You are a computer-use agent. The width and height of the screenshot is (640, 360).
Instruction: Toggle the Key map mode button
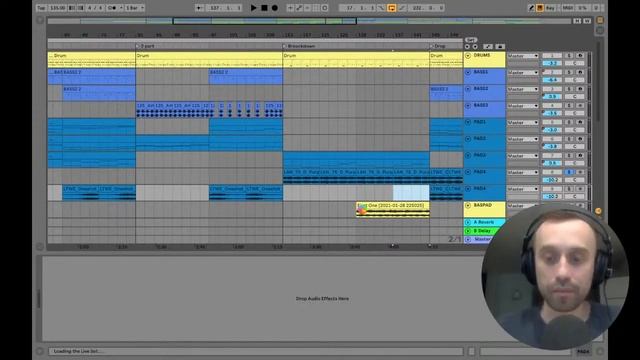(550, 8)
